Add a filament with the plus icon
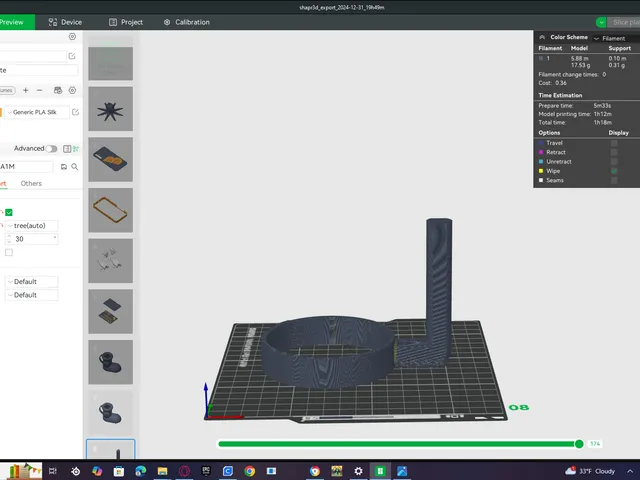640x480 pixels. tap(26, 90)
